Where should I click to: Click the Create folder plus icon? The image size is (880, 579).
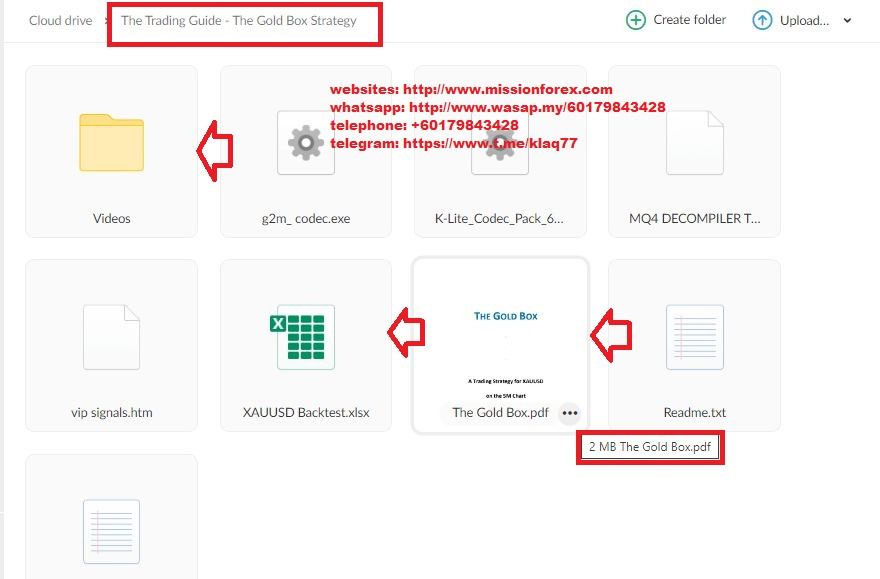point(635,20)
